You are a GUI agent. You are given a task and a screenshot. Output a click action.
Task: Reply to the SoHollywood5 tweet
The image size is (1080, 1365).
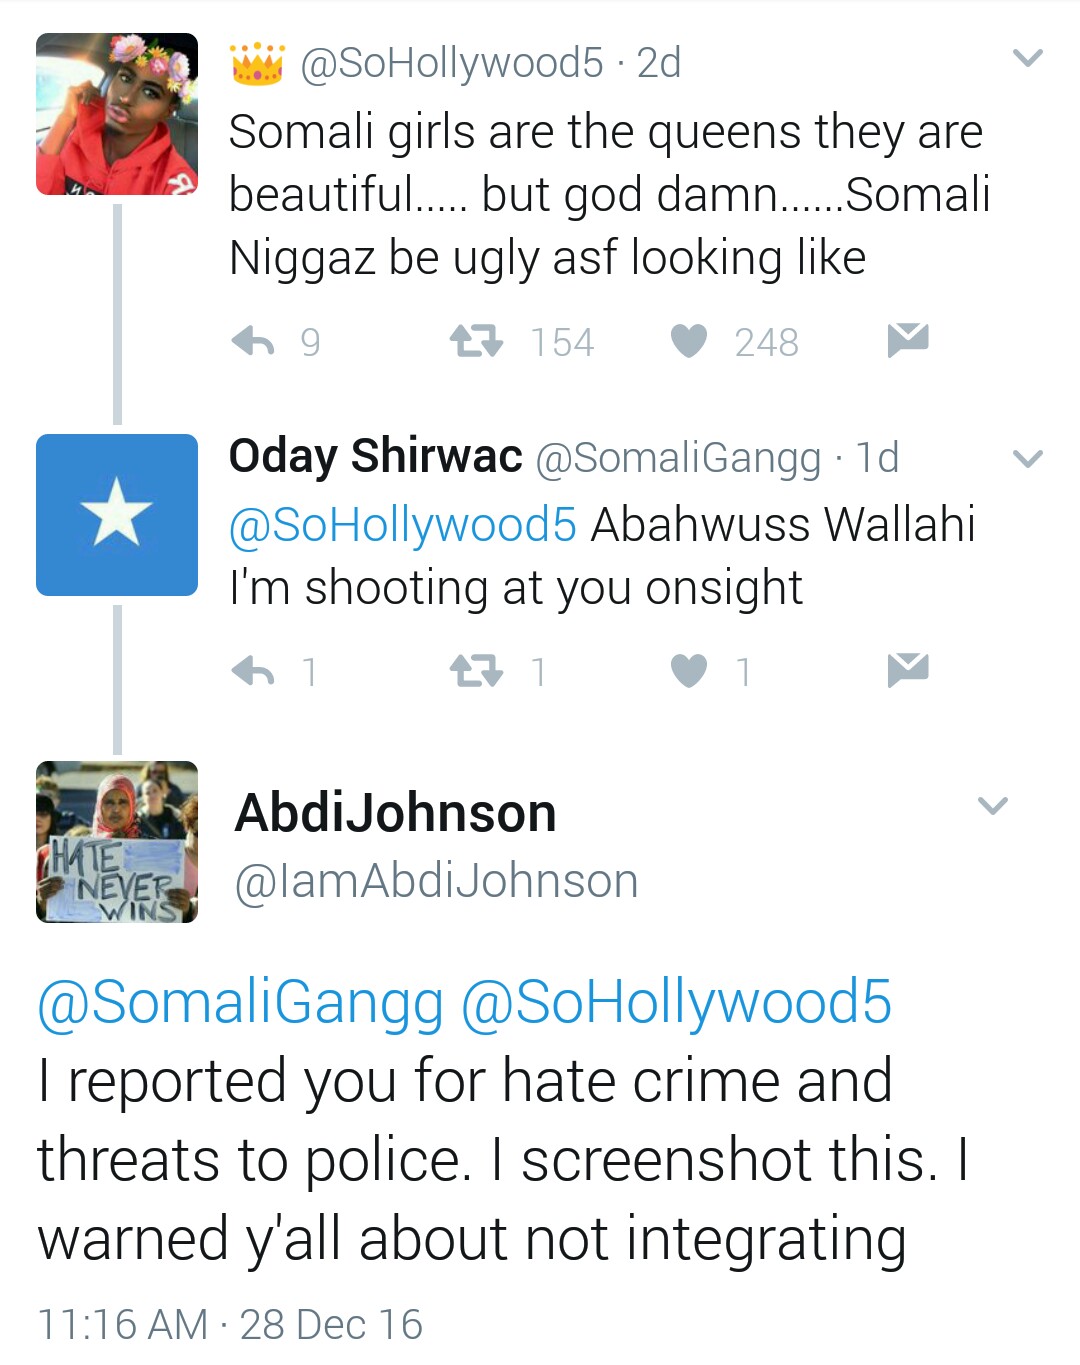pos(253,342)
